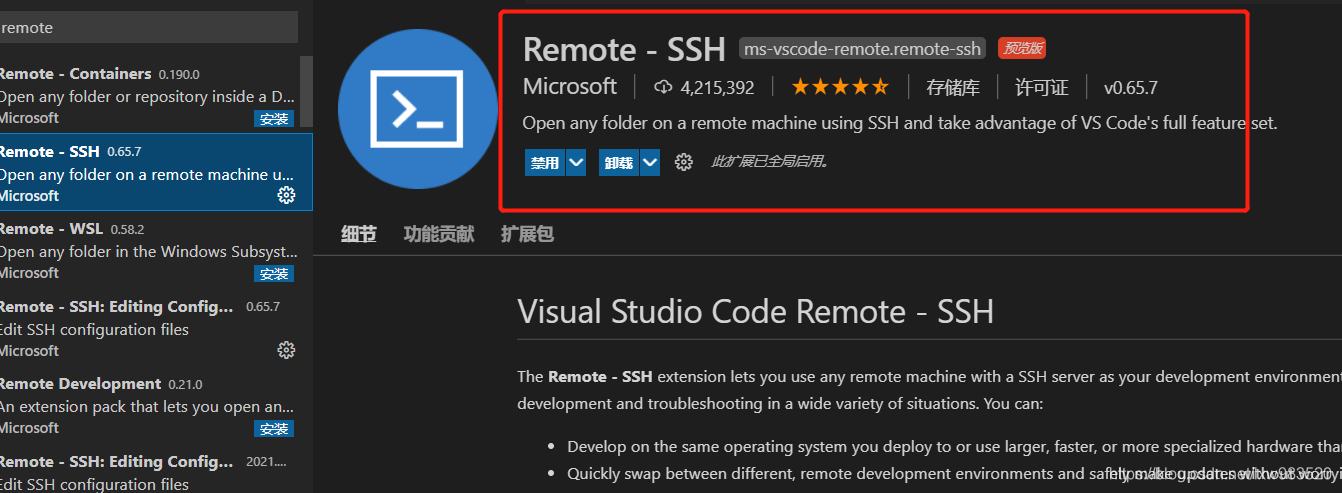Click the 卸载 uninstall button
This screenshot has height=493, width=1342.
[619, 163]
